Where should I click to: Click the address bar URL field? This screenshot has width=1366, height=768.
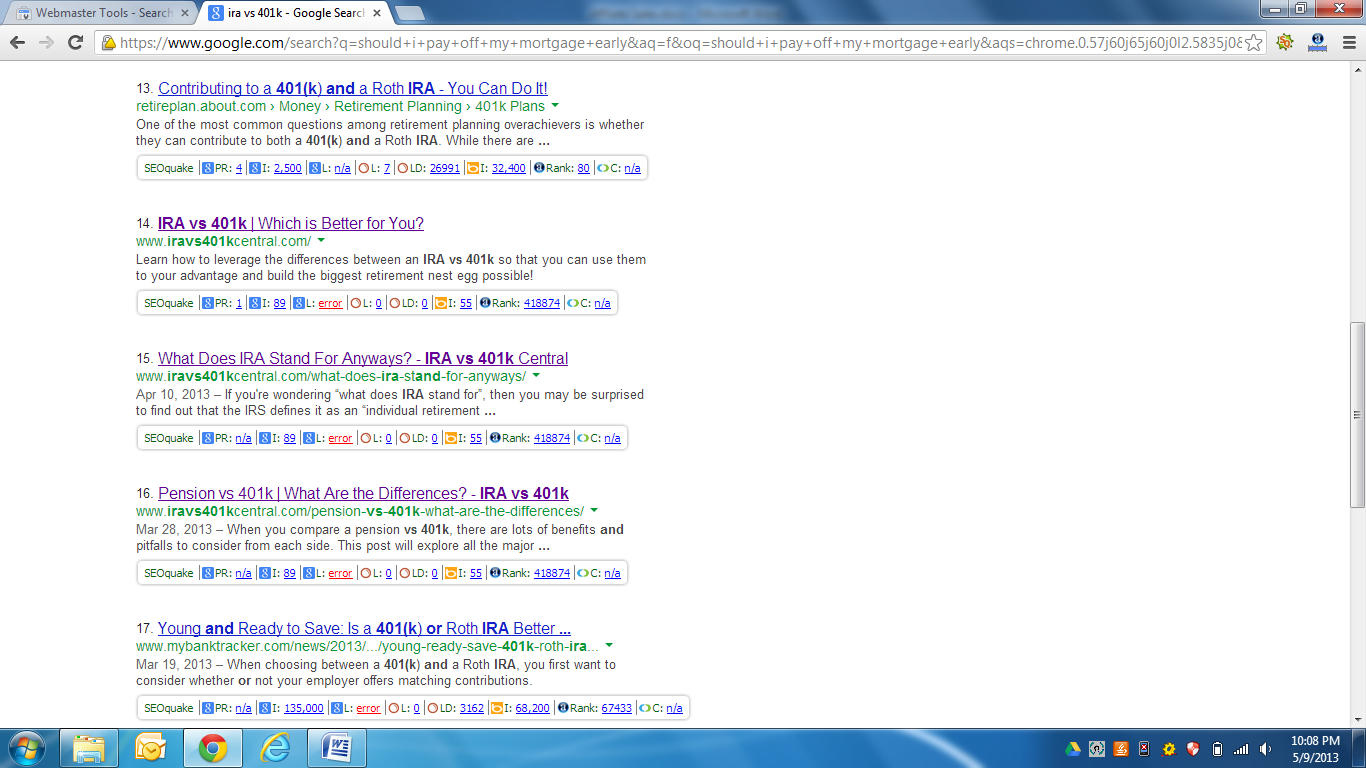coord(680,43)
